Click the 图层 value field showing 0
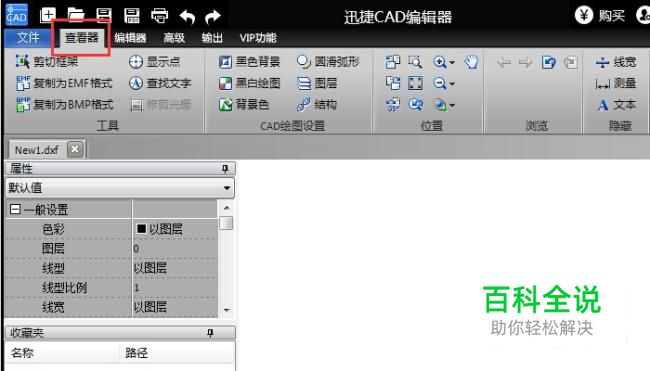This screenshot has width=650, height=371. [175, 248]
